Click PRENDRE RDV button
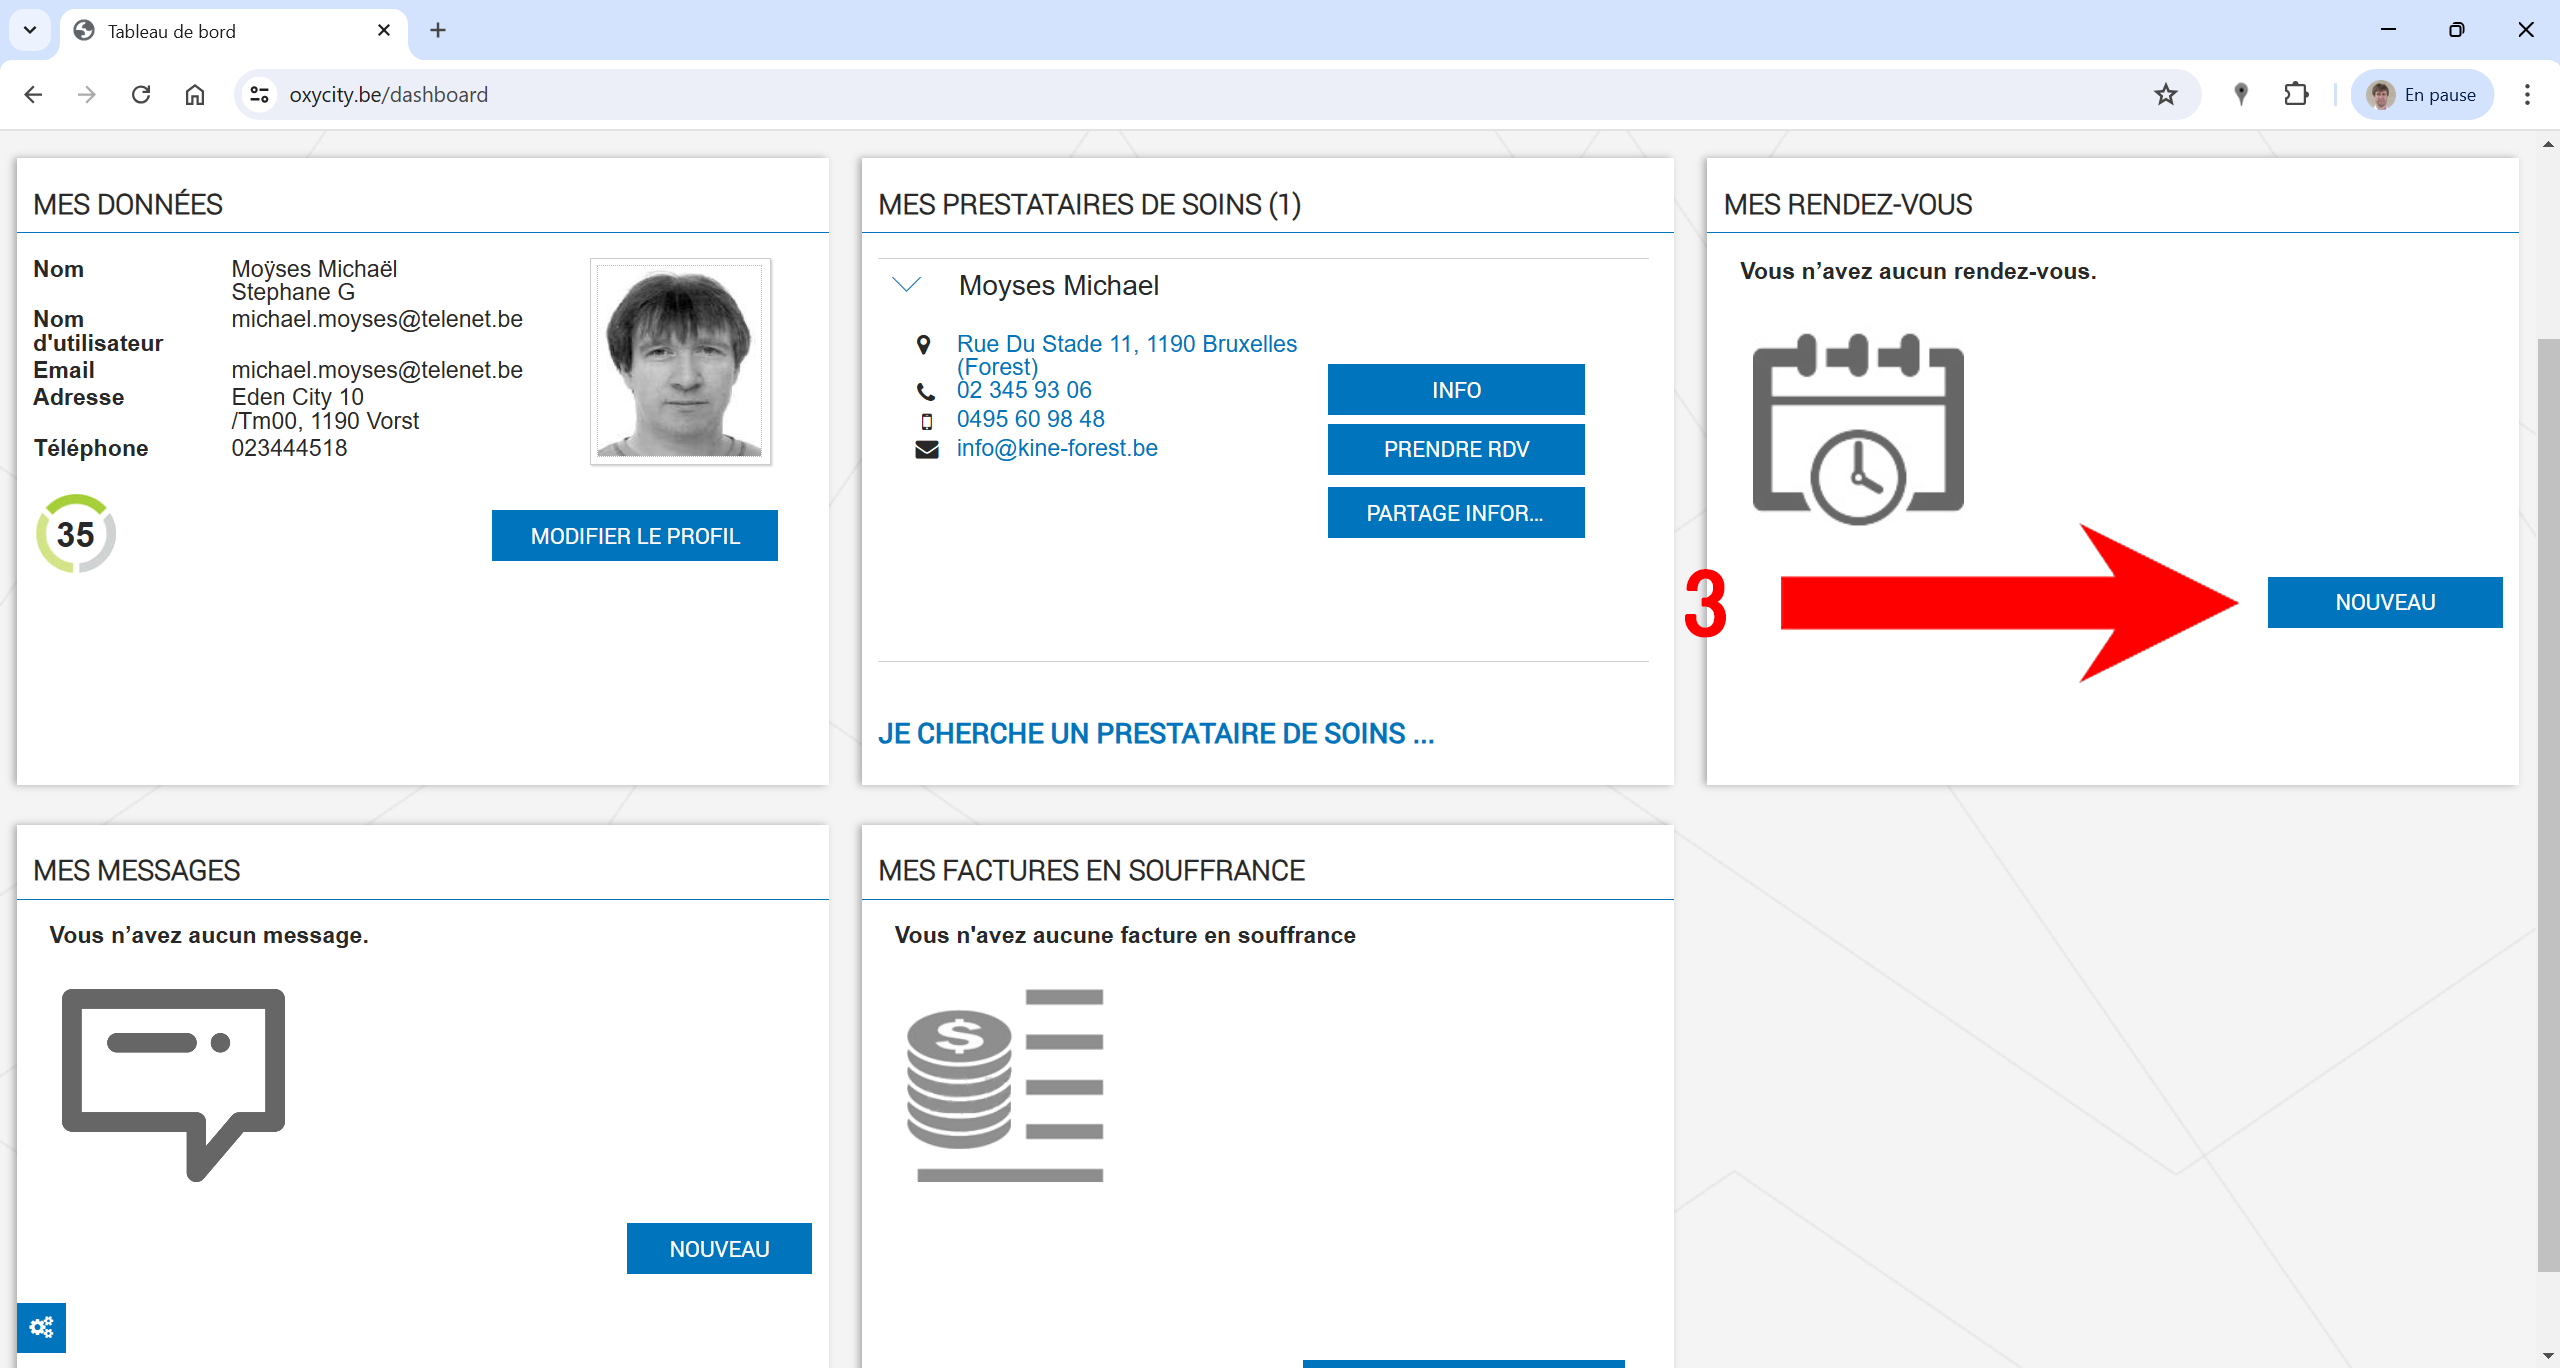Viewport: 2560px width, 1368px height. (x=1455, y=449)
